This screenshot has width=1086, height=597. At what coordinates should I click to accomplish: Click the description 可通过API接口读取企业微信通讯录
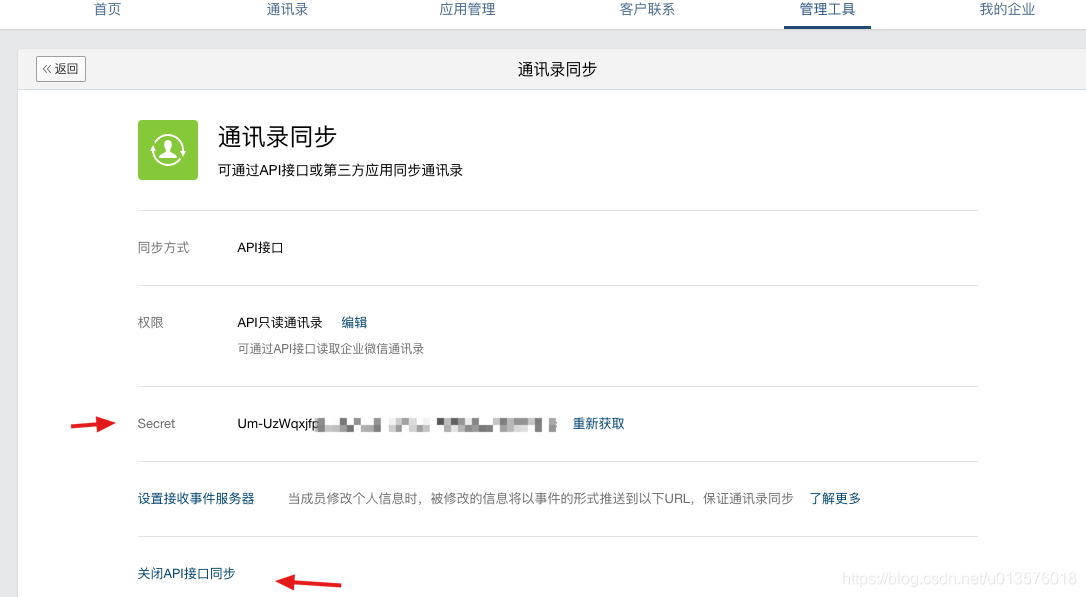[330, 348]
